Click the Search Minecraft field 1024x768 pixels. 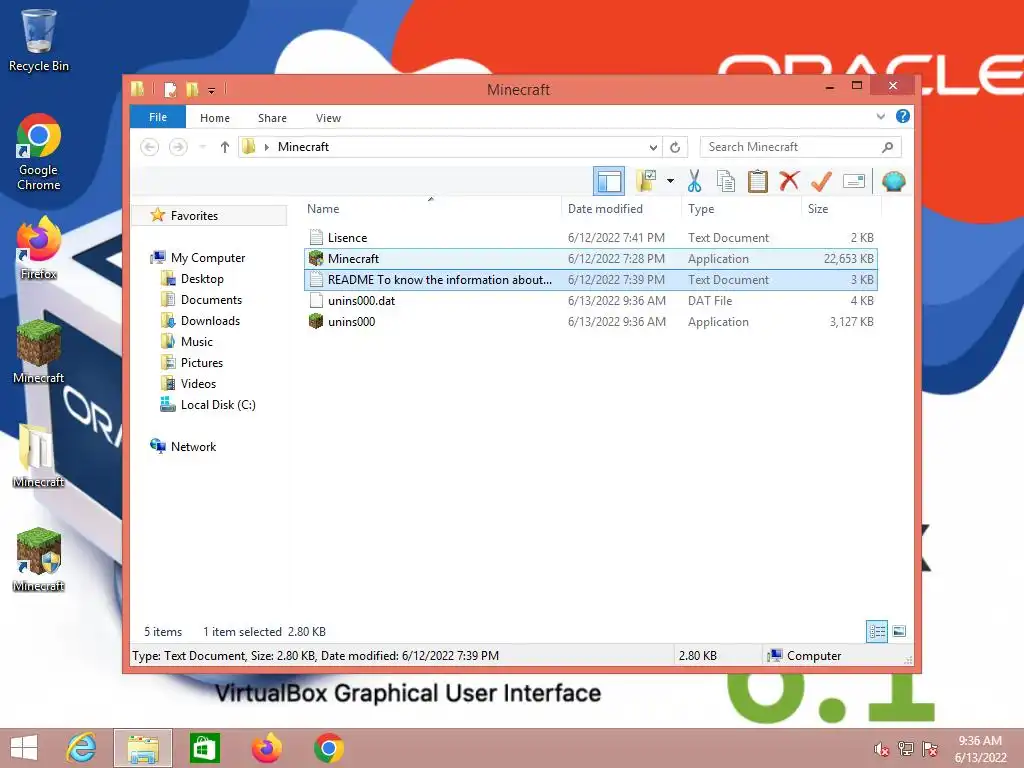[801, 147]
